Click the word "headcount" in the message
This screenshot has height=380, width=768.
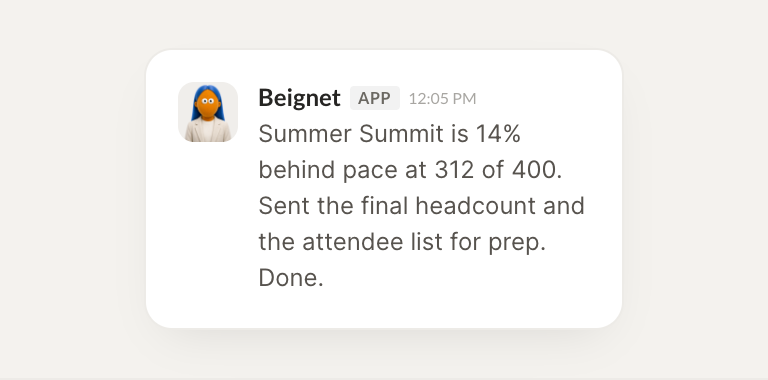point(475,206)
